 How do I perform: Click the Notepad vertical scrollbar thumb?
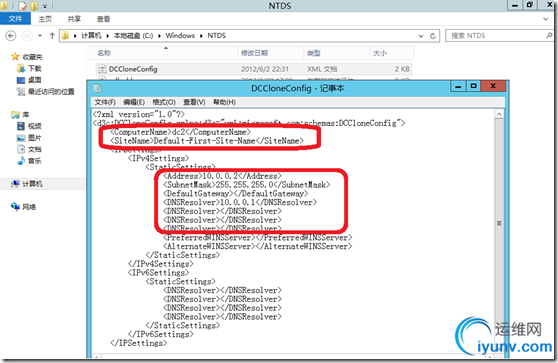click(499, 223)
